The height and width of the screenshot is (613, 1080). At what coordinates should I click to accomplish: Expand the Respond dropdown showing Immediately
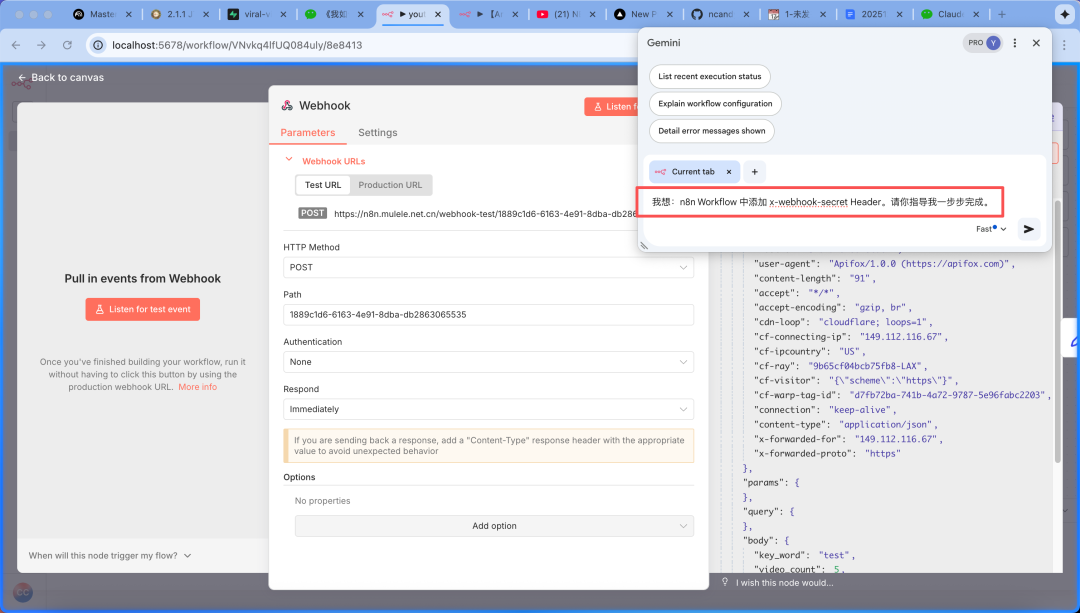click(488, 409)
